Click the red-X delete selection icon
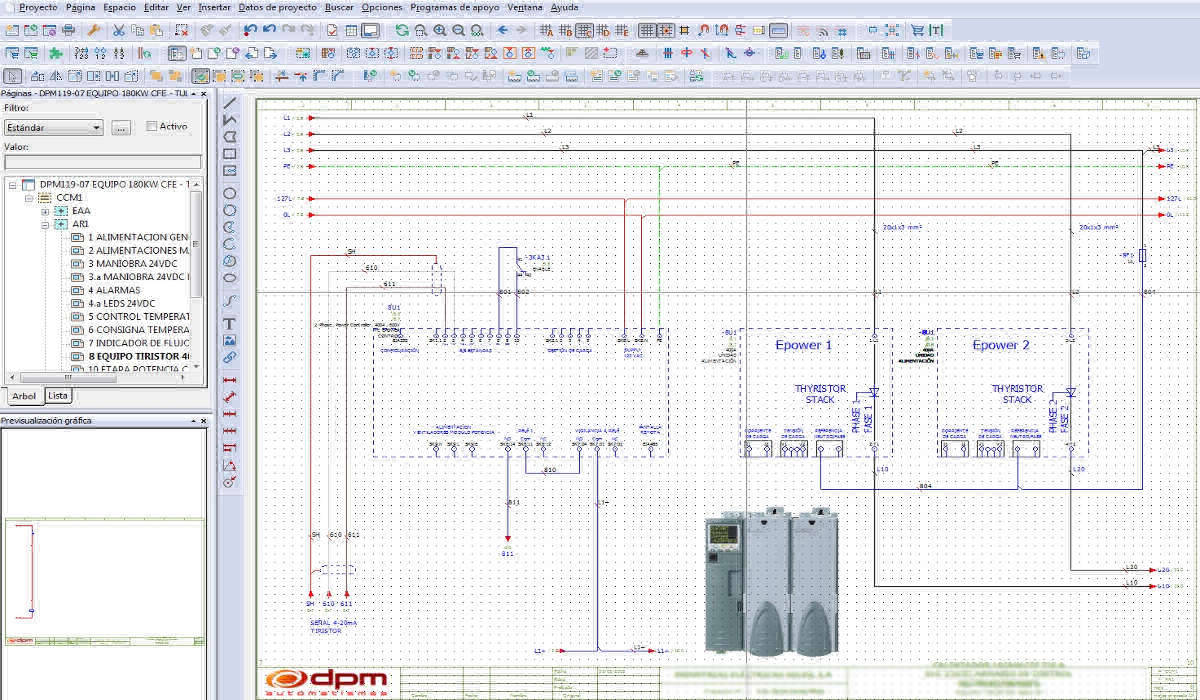The width and height of the screenshot is (1200, 700). point(180,30)
